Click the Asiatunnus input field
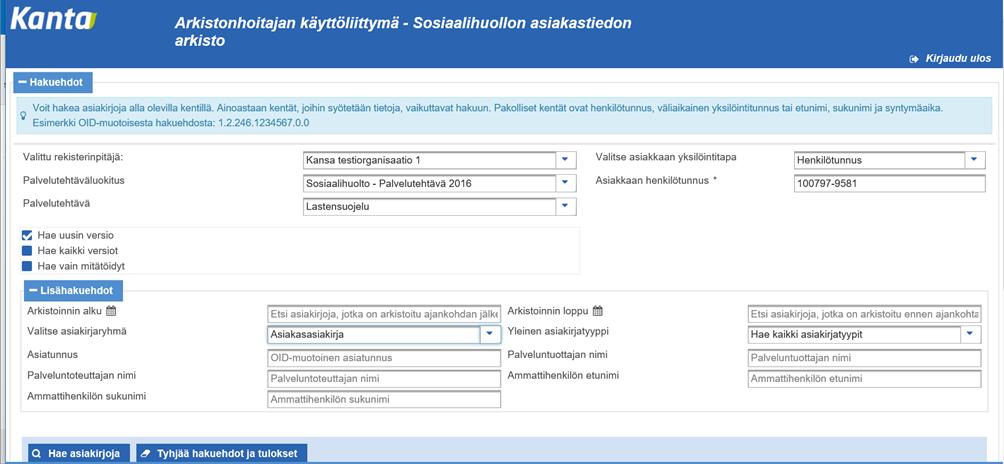This screenshot has height=464, width=1004. [384, 358]
